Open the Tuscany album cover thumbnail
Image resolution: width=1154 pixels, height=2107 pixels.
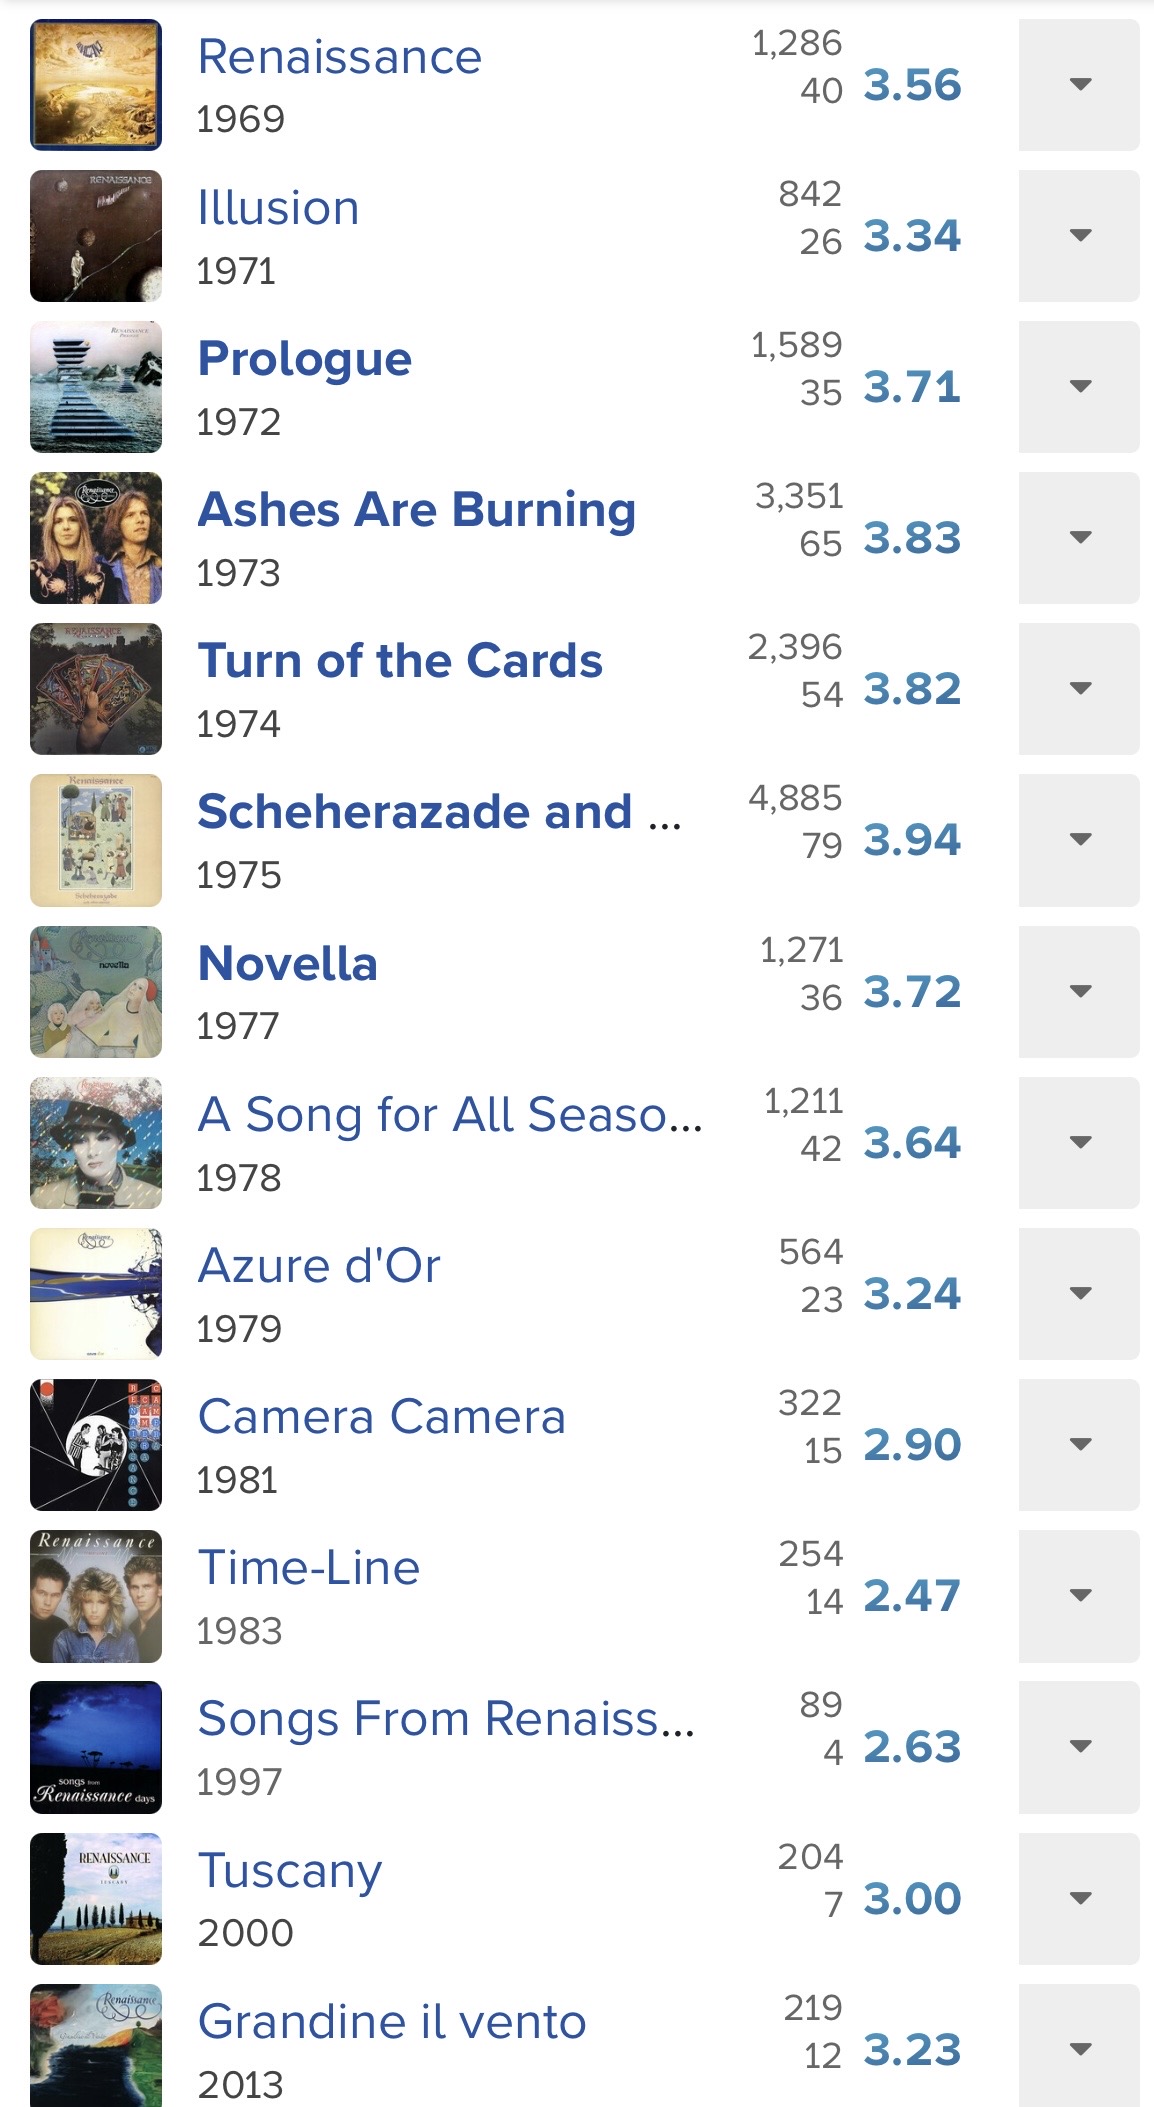click(x=96, y=1898)
